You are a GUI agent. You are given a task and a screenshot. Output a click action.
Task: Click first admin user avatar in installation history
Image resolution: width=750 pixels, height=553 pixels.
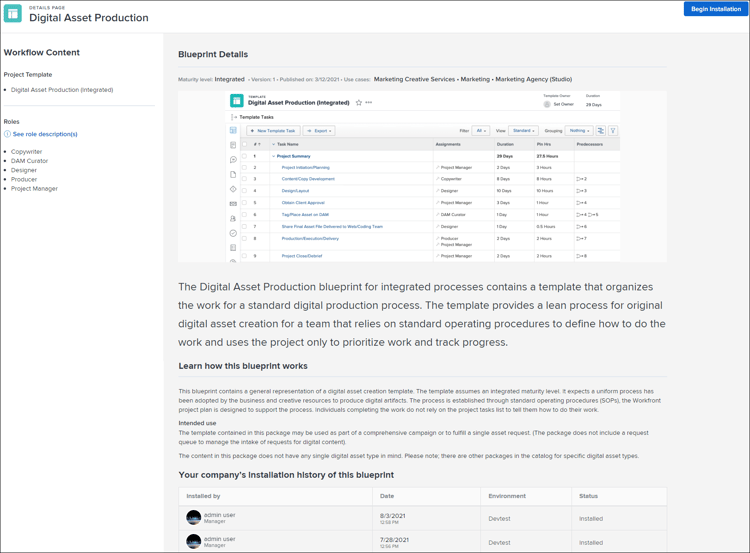(193, 518)
